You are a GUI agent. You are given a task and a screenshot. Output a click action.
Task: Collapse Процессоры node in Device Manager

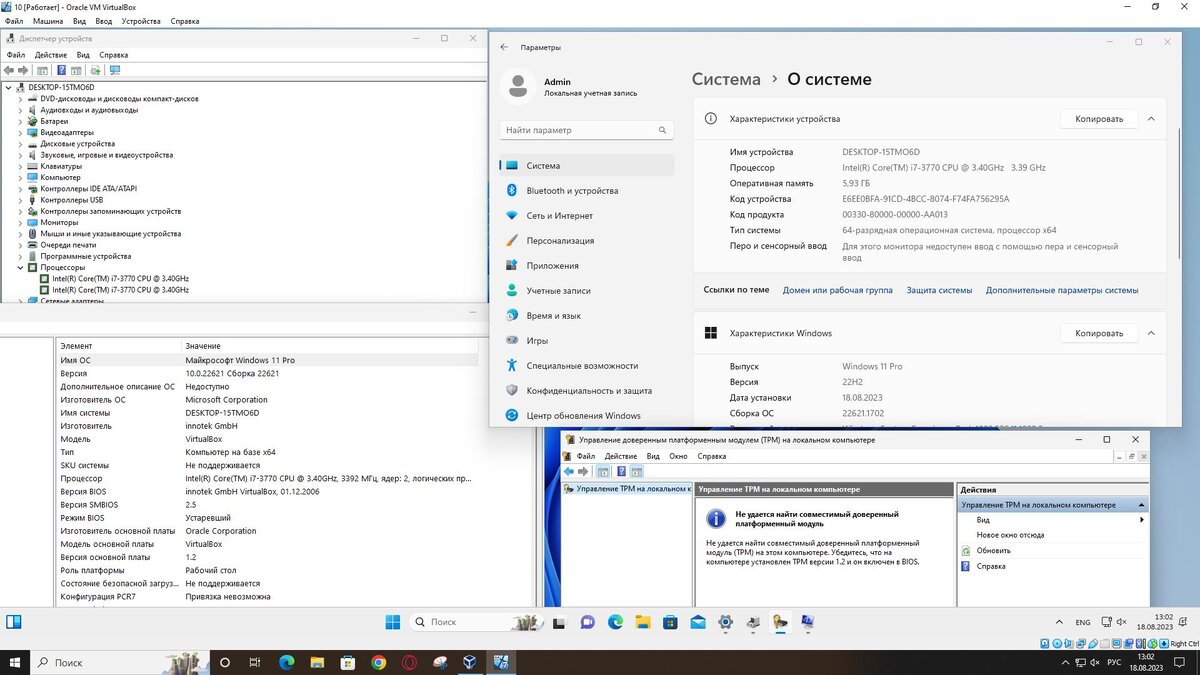[x=20, y=267]
